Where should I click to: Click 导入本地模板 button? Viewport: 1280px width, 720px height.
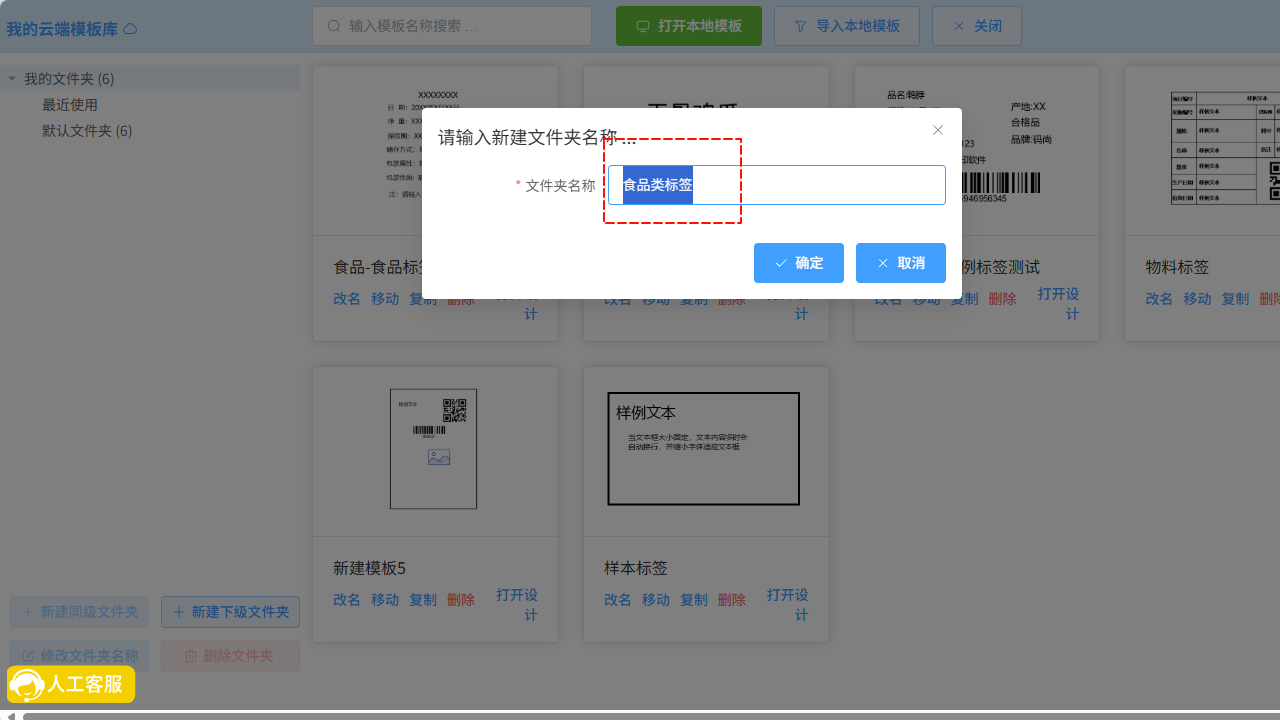click(x=847, y=26)
